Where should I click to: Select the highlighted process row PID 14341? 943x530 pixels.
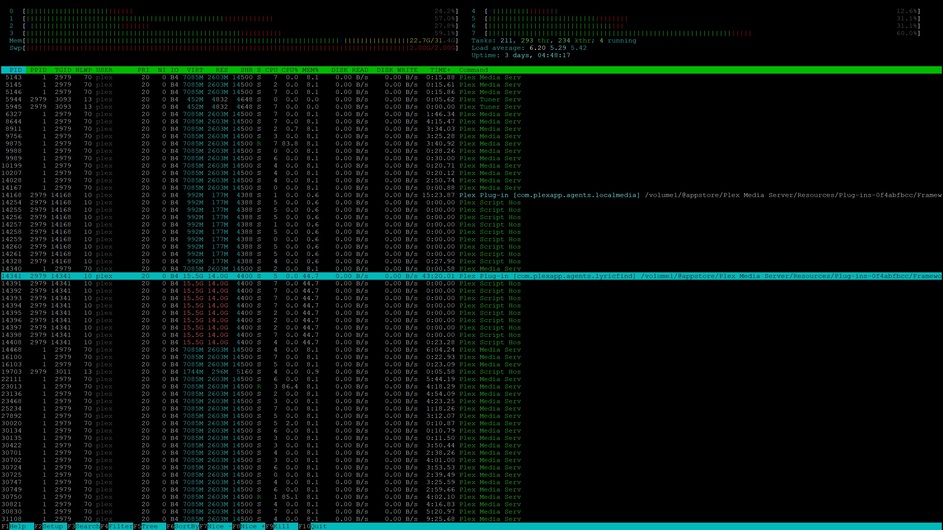(x=472, y=276)
